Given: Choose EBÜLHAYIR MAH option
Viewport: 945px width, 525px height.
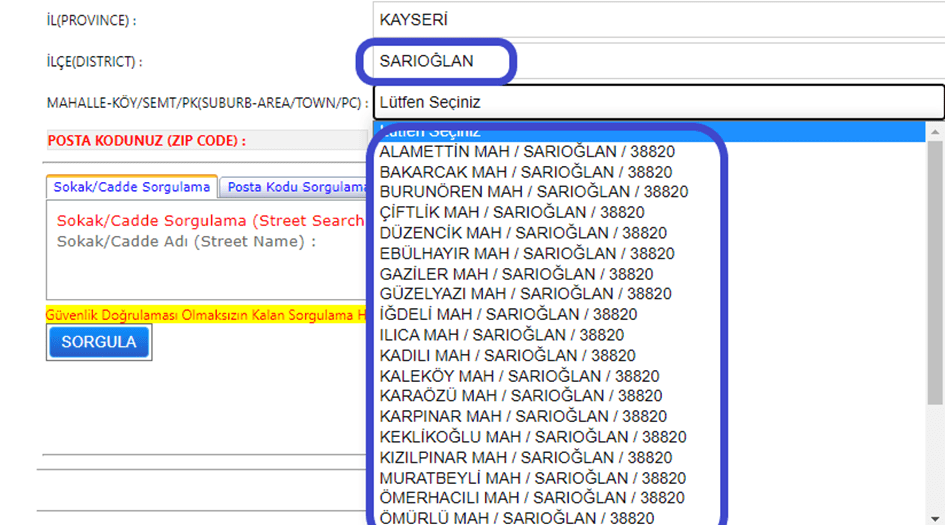Looking at the screenshot, I should tap(527, 254).
